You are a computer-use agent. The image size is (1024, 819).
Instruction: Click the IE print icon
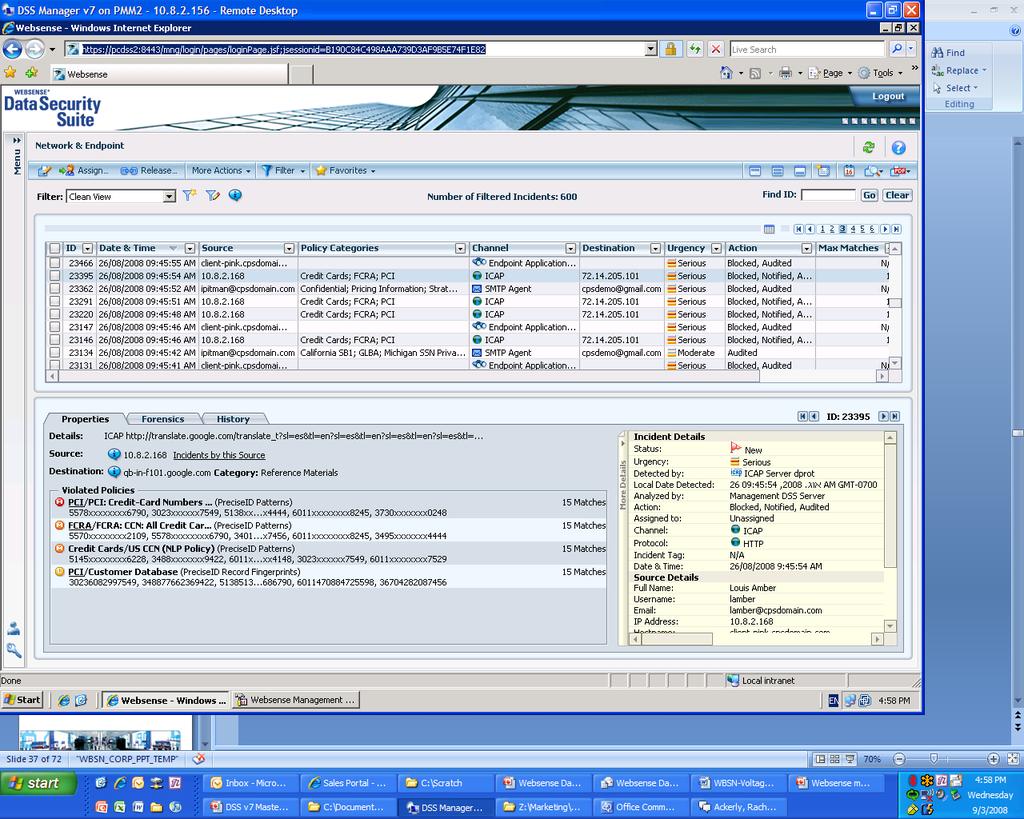(785, 73)
